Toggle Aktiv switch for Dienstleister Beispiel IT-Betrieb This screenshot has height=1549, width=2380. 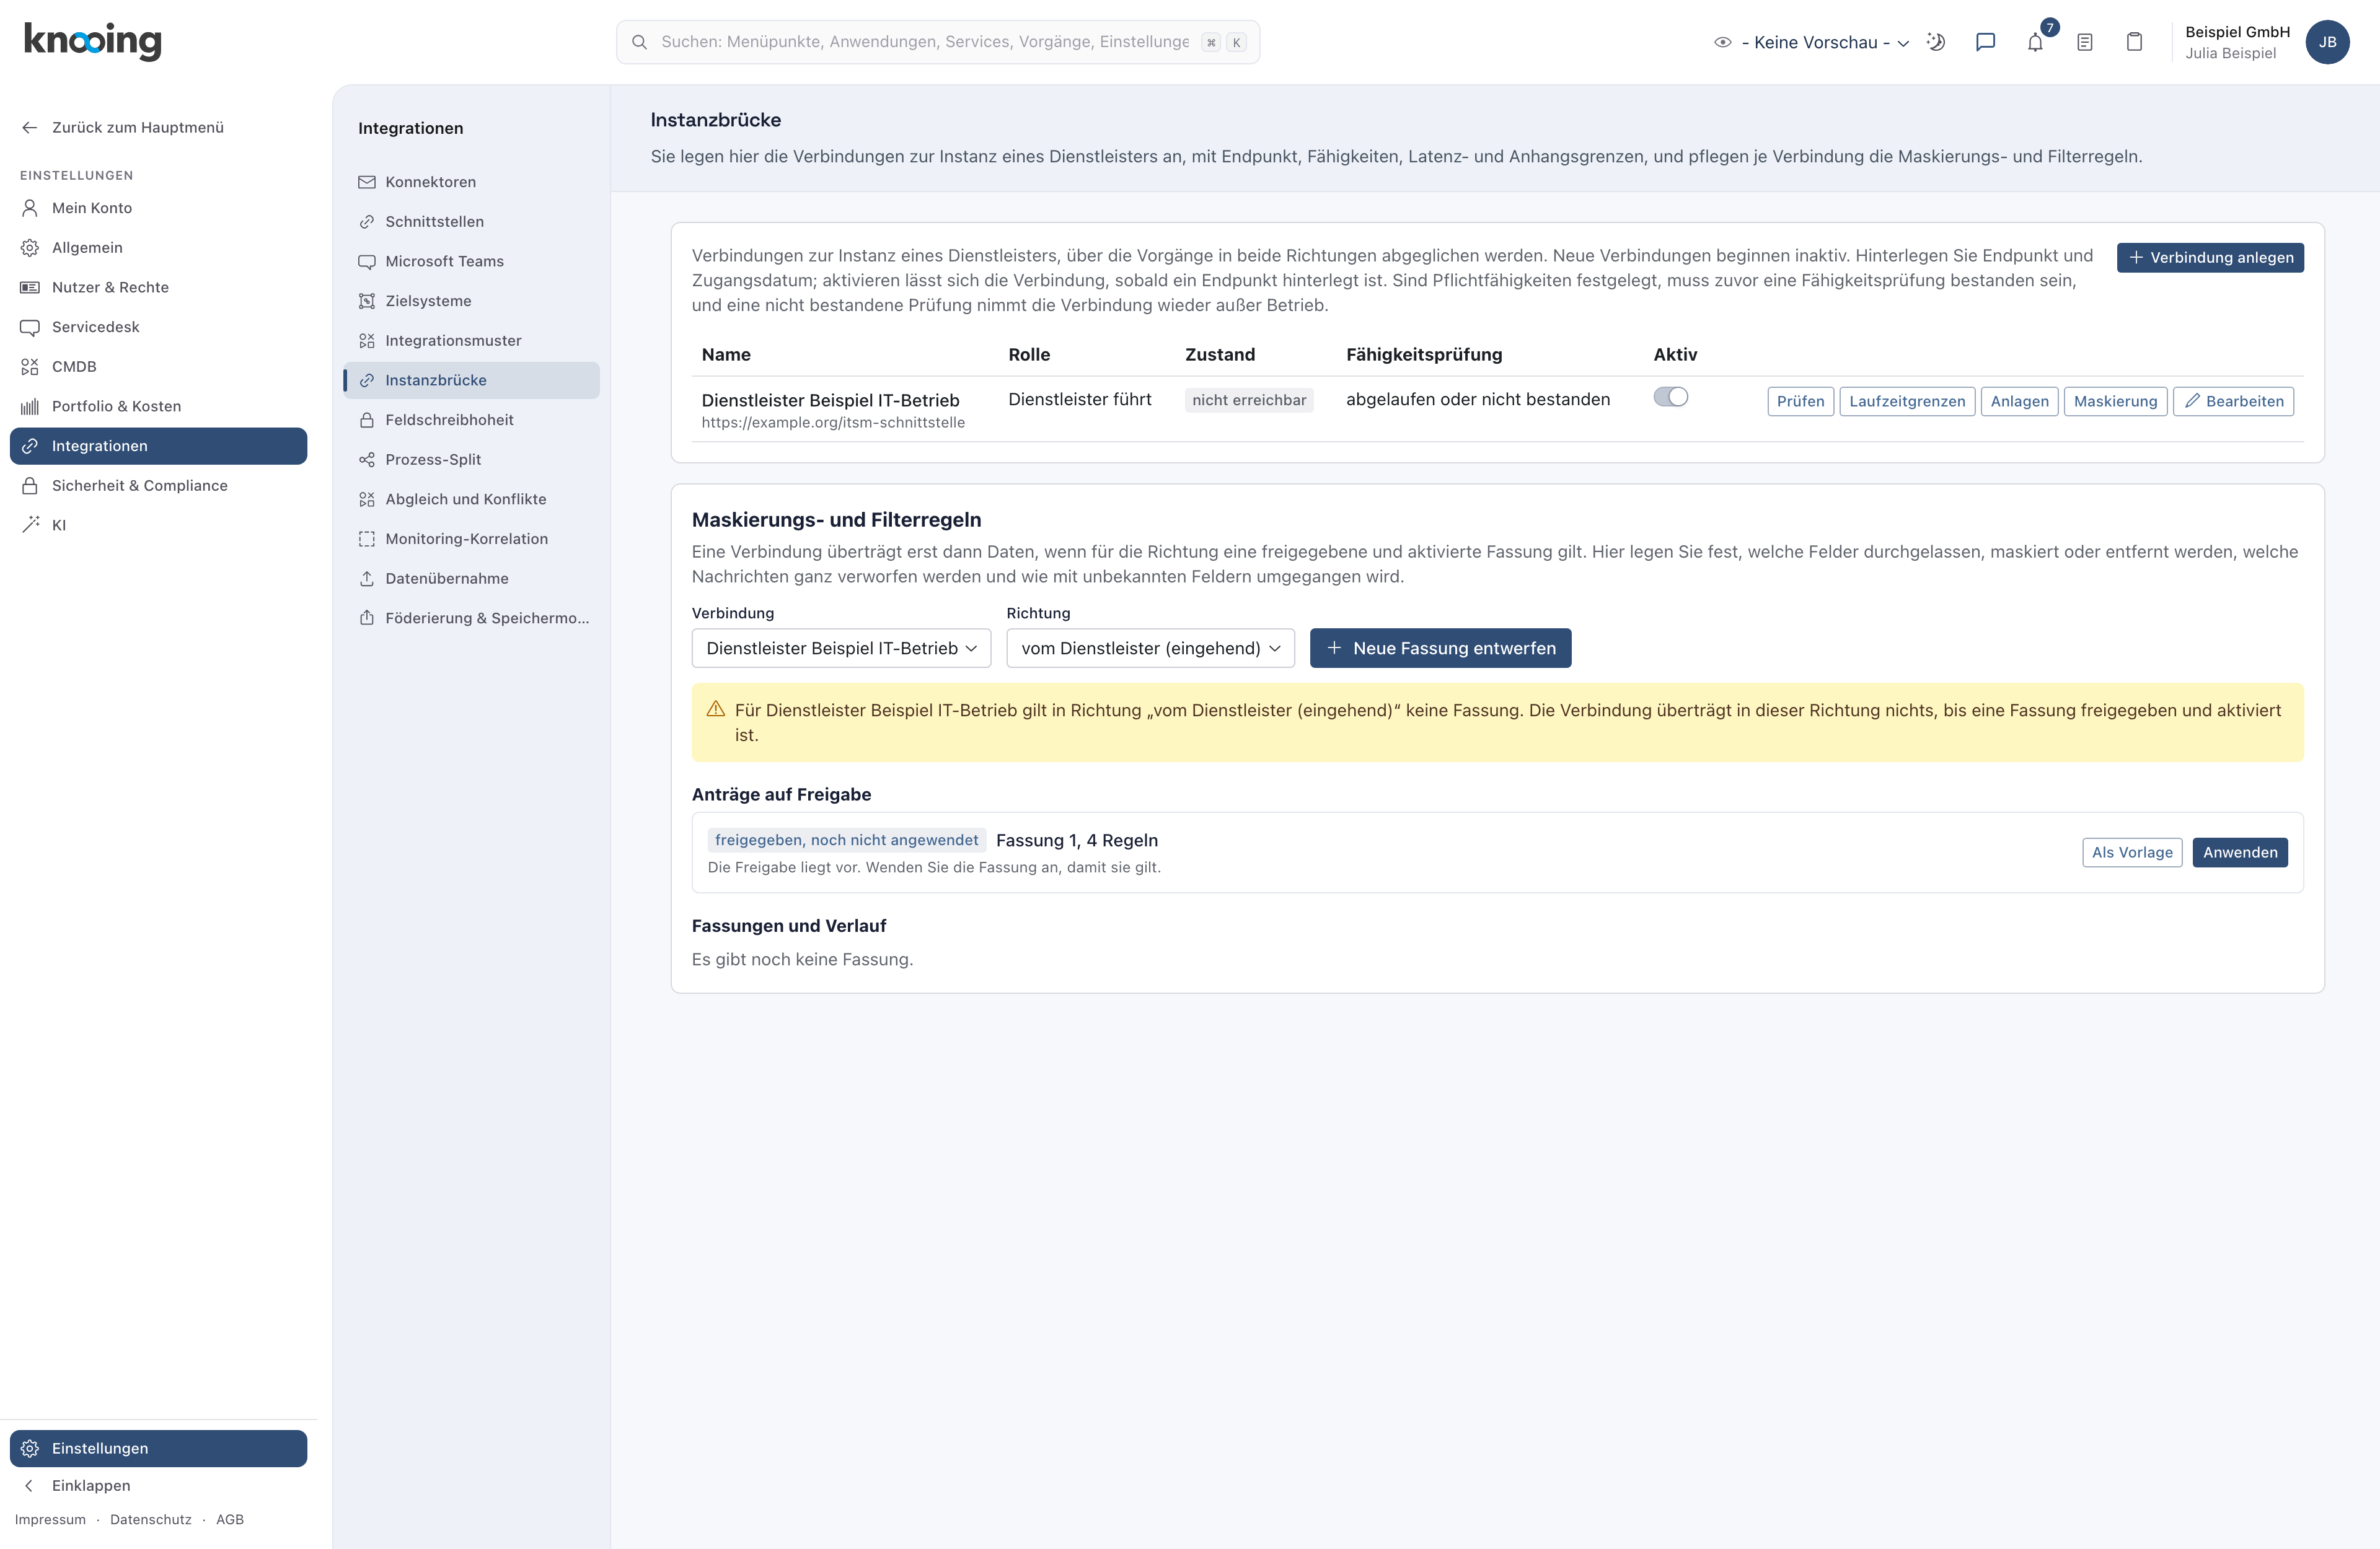tap(1670, 397)
